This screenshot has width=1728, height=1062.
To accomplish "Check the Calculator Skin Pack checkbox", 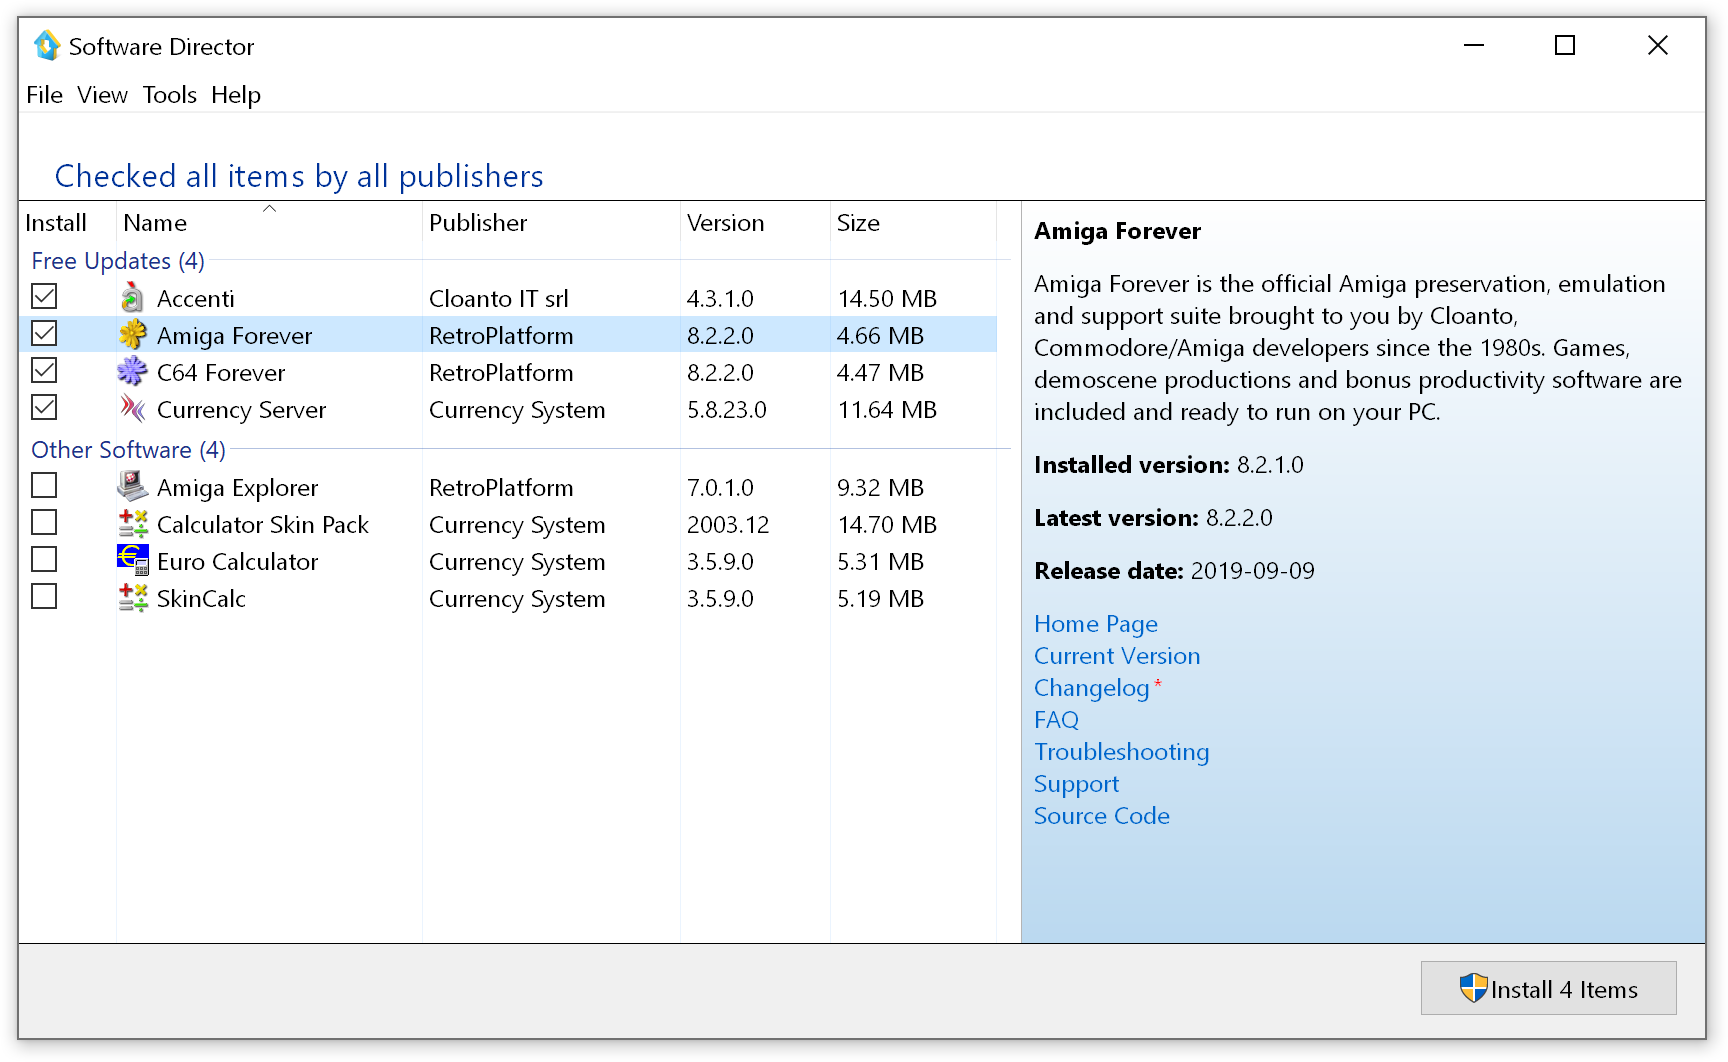I will tap(44, 522).
